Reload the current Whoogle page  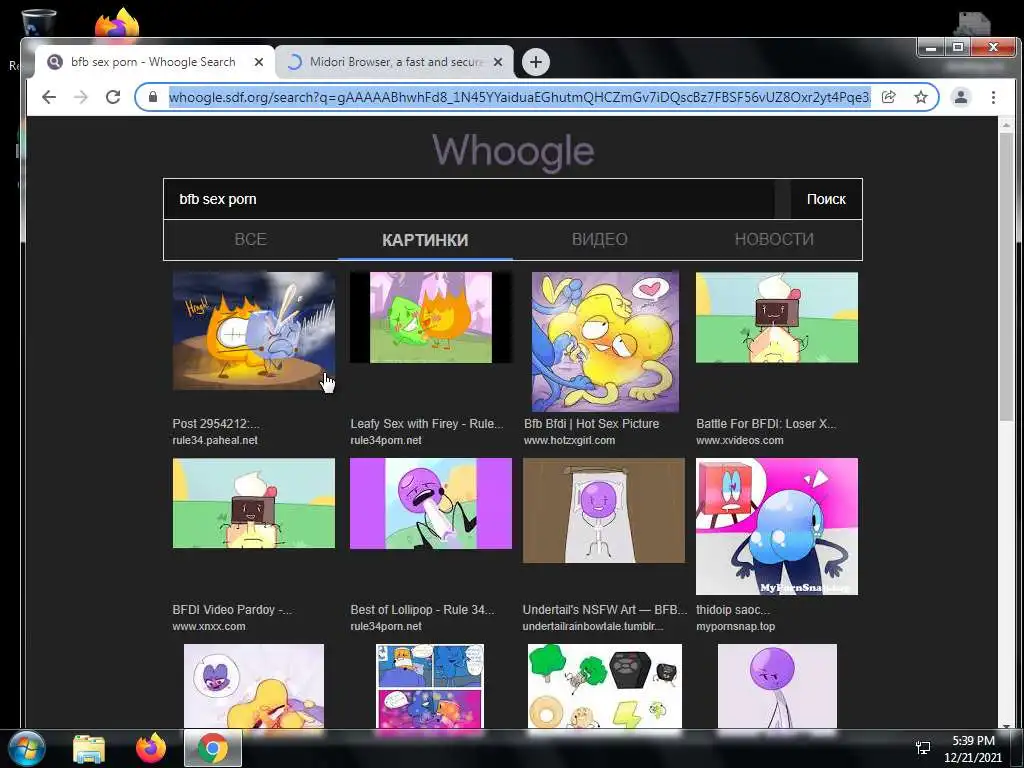[113, 97]
